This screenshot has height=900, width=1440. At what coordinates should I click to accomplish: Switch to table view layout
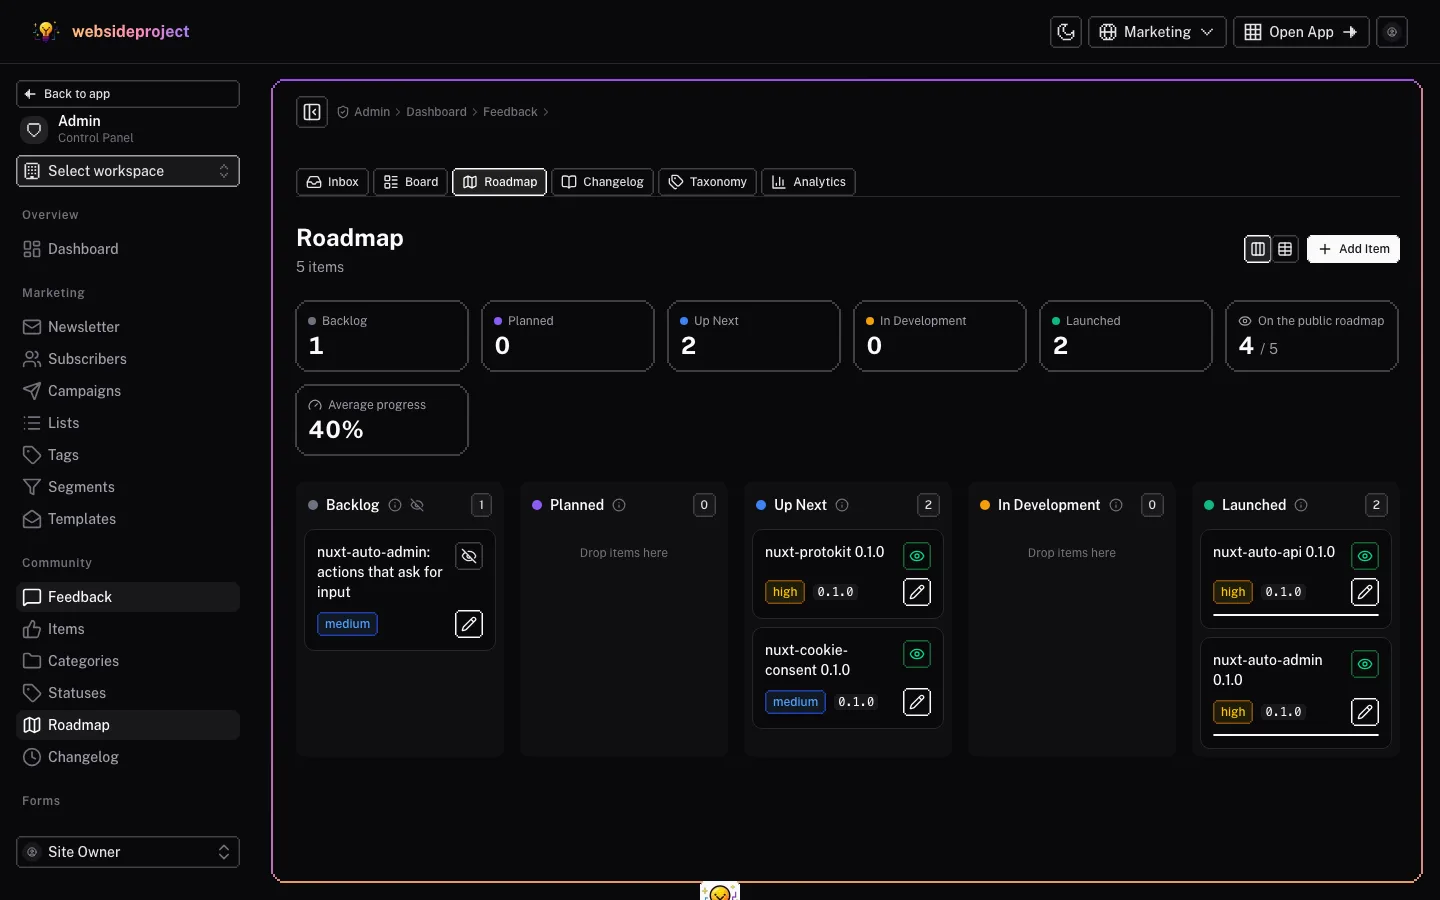1285,249
